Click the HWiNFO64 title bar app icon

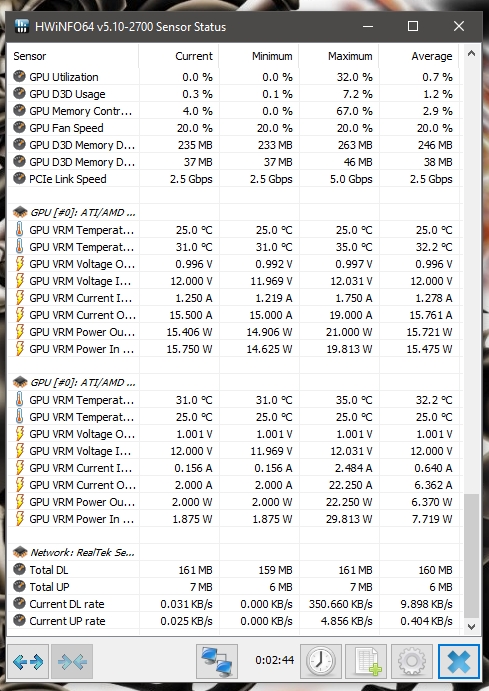22,26
